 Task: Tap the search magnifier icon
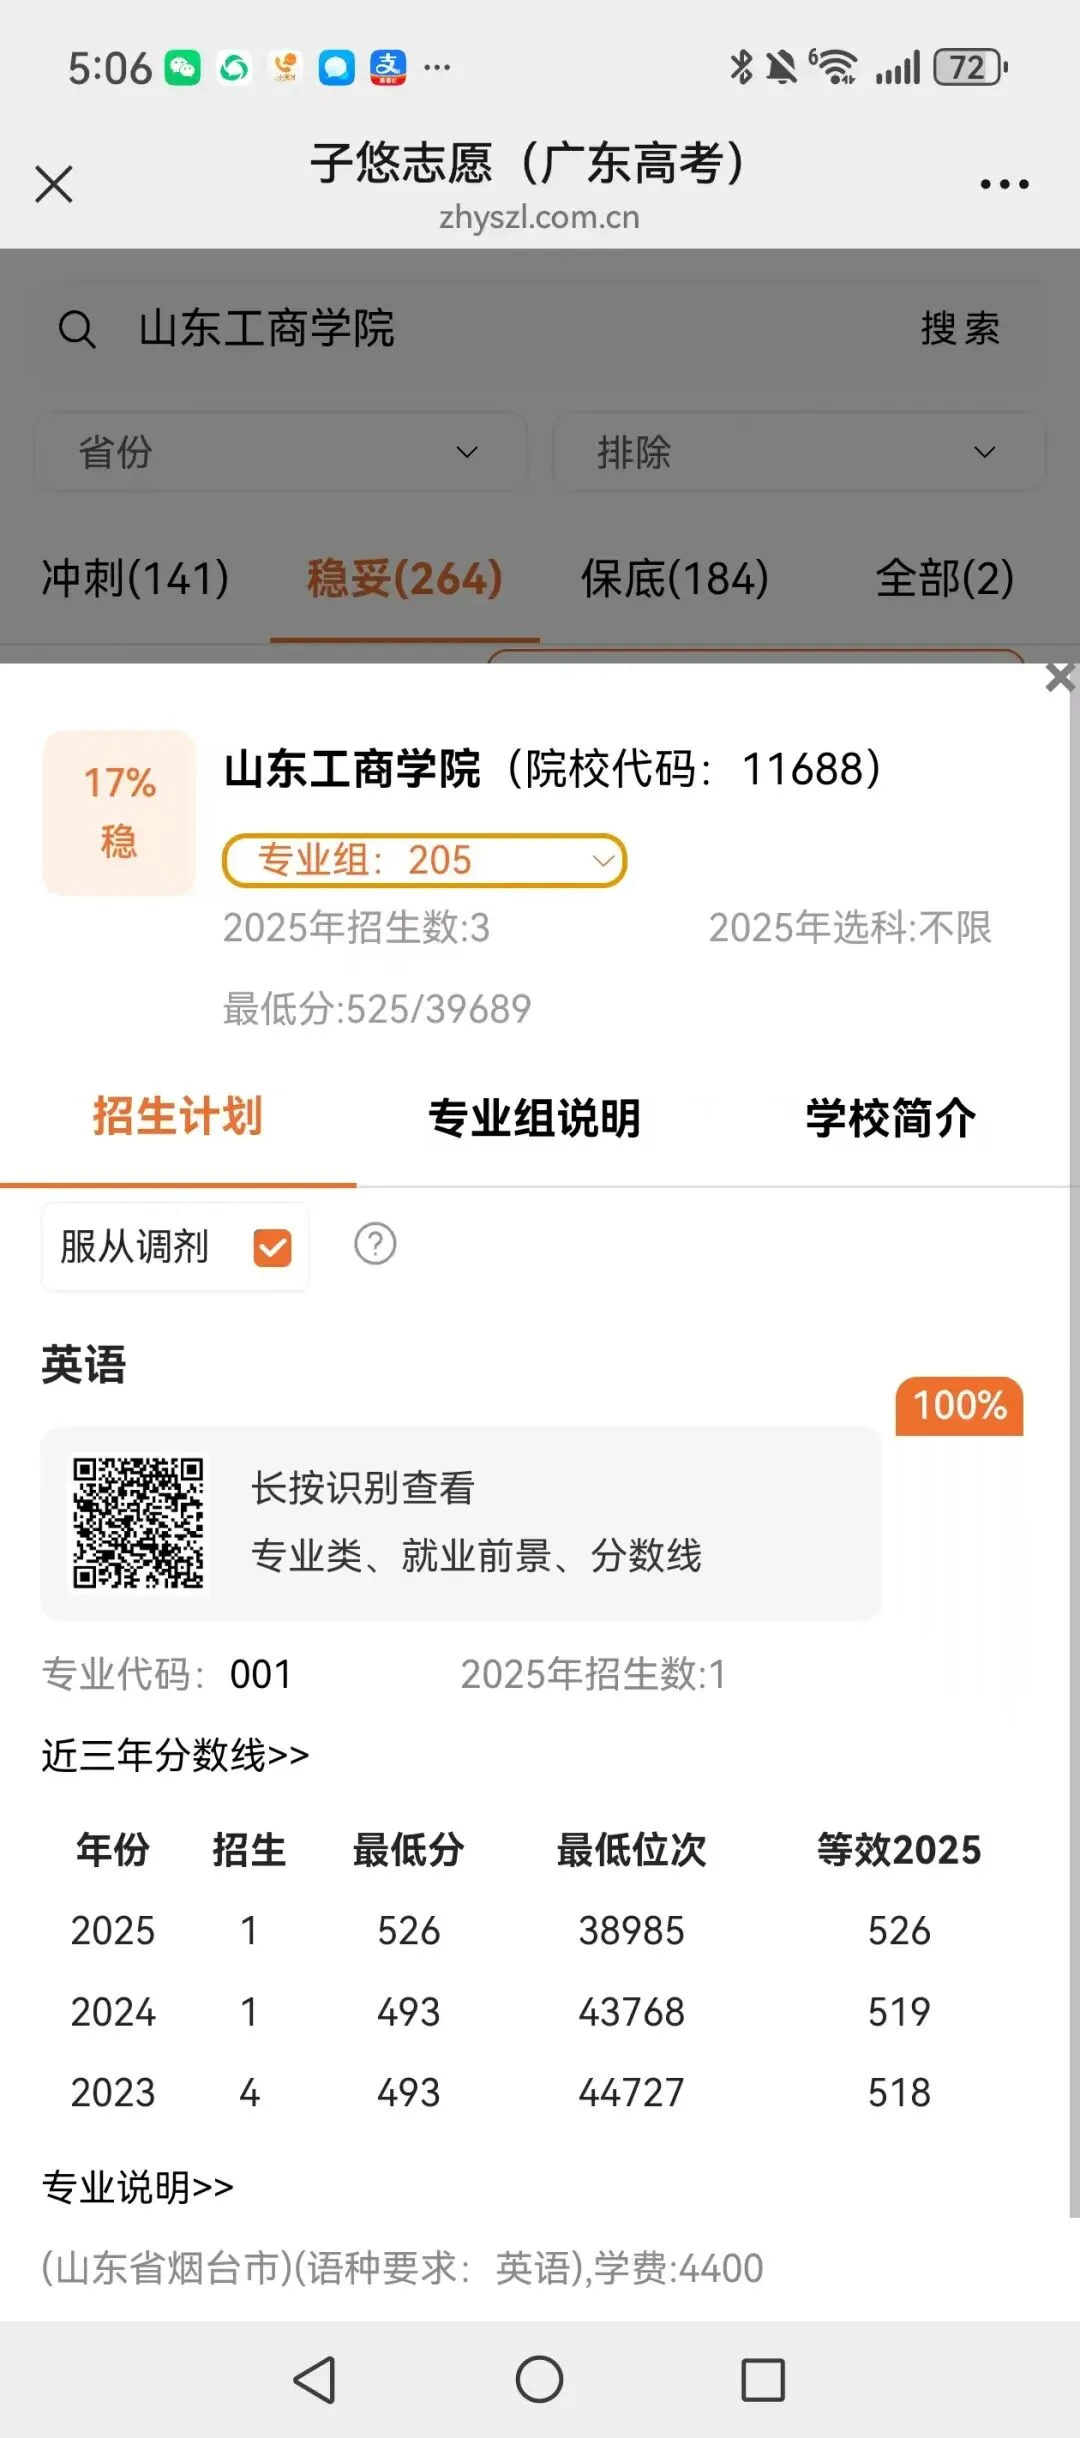tap(77, 329)
